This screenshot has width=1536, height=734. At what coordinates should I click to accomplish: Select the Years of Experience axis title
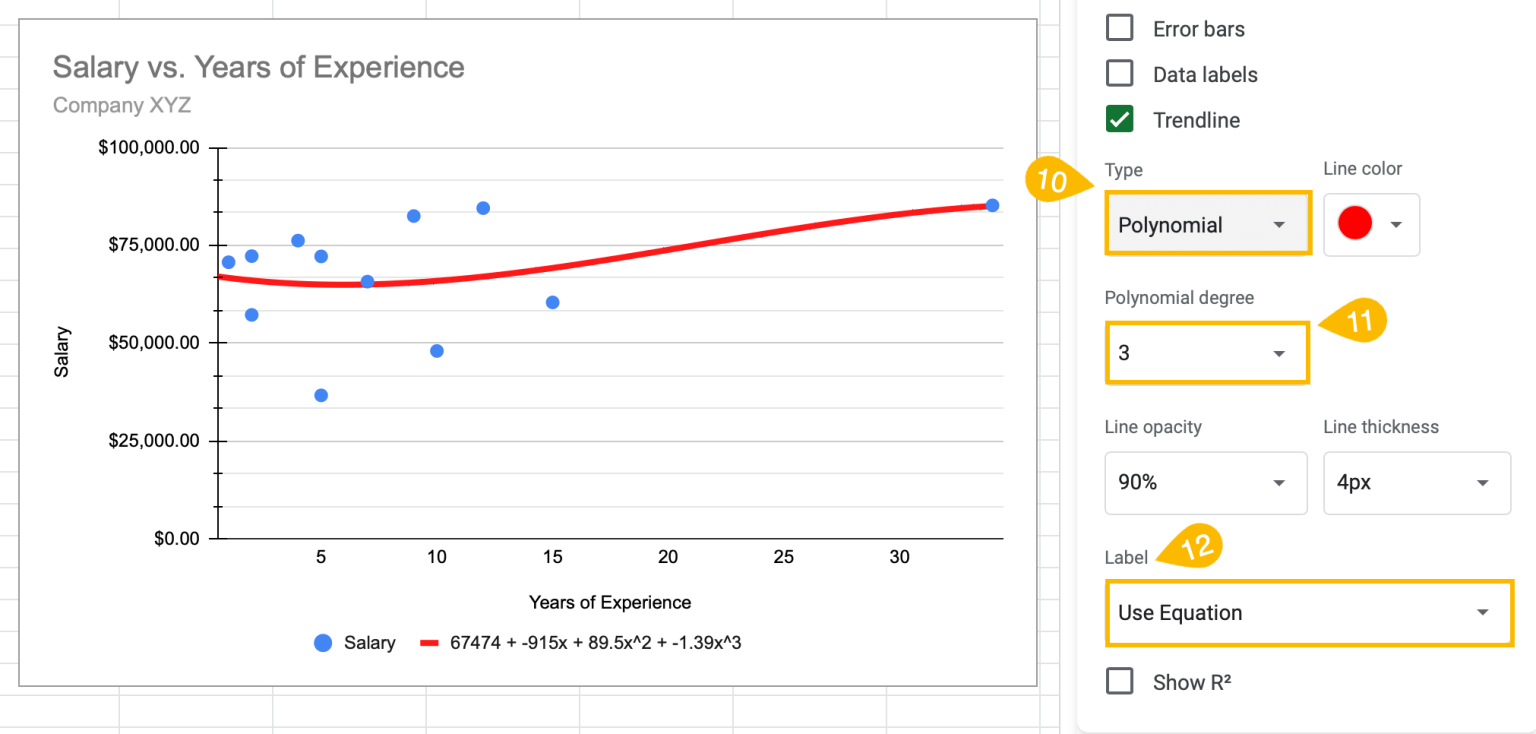(x=609, y=602)
